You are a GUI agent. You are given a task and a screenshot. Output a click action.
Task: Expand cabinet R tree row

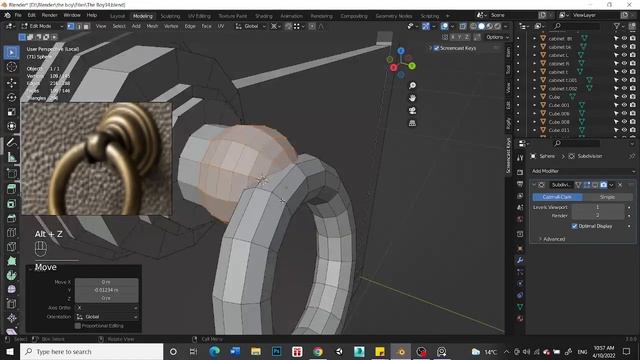(534, 63)
